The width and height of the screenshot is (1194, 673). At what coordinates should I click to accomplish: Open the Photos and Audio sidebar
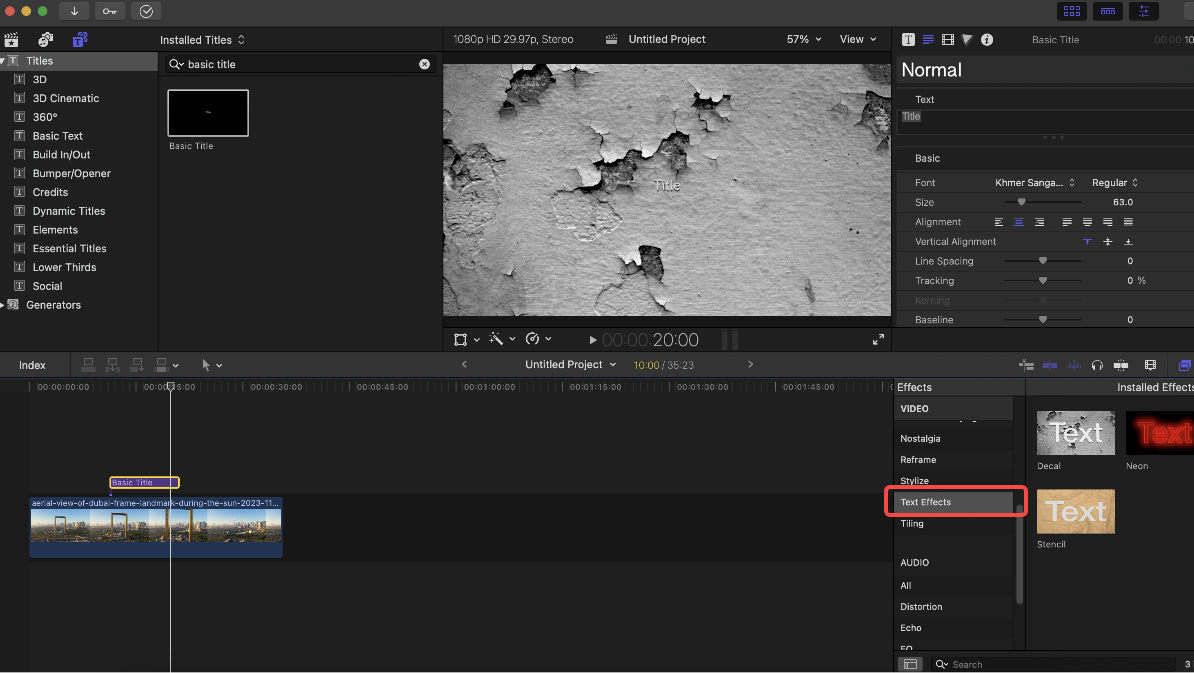[45, 40]
